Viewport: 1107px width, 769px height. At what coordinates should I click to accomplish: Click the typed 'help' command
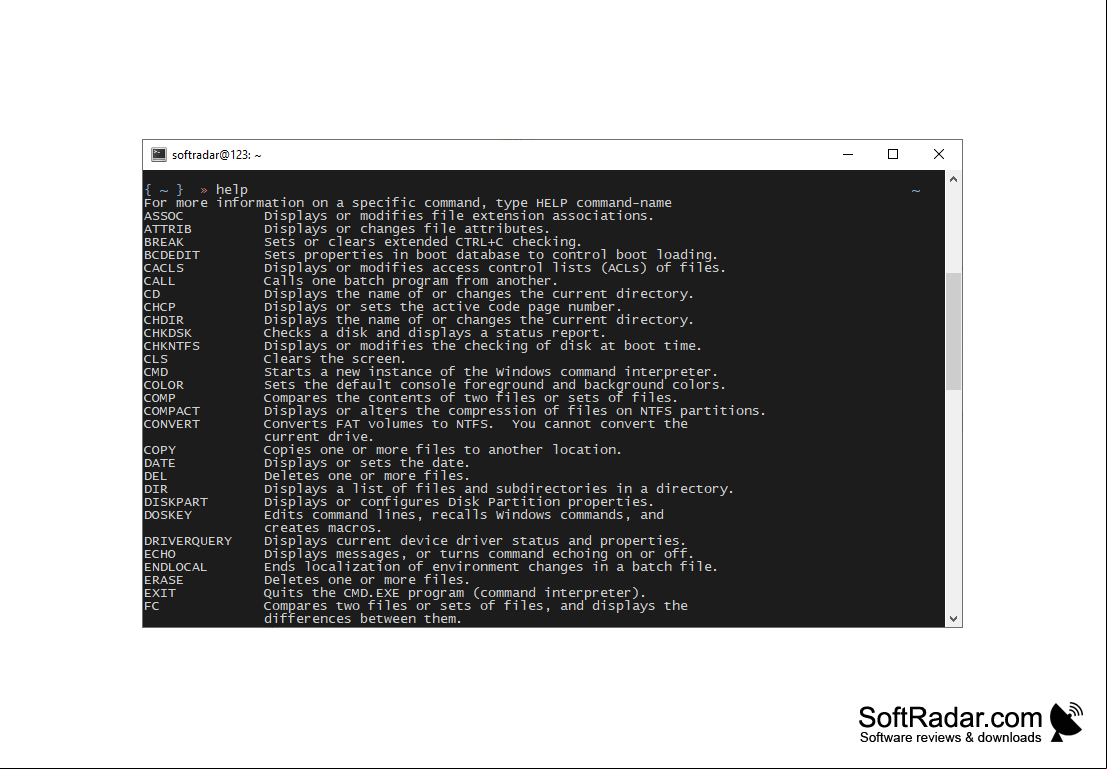pyautogui.click(x=232, y=189)
